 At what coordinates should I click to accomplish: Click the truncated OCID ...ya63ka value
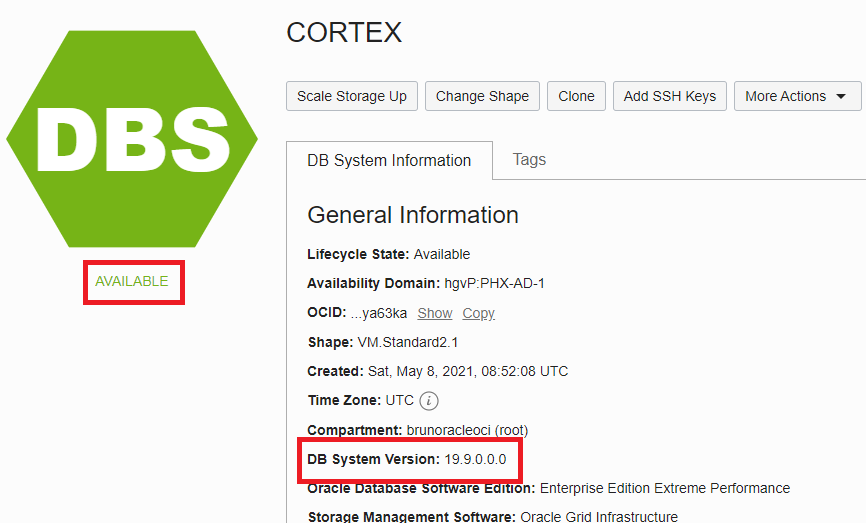[x=379, y=313]
